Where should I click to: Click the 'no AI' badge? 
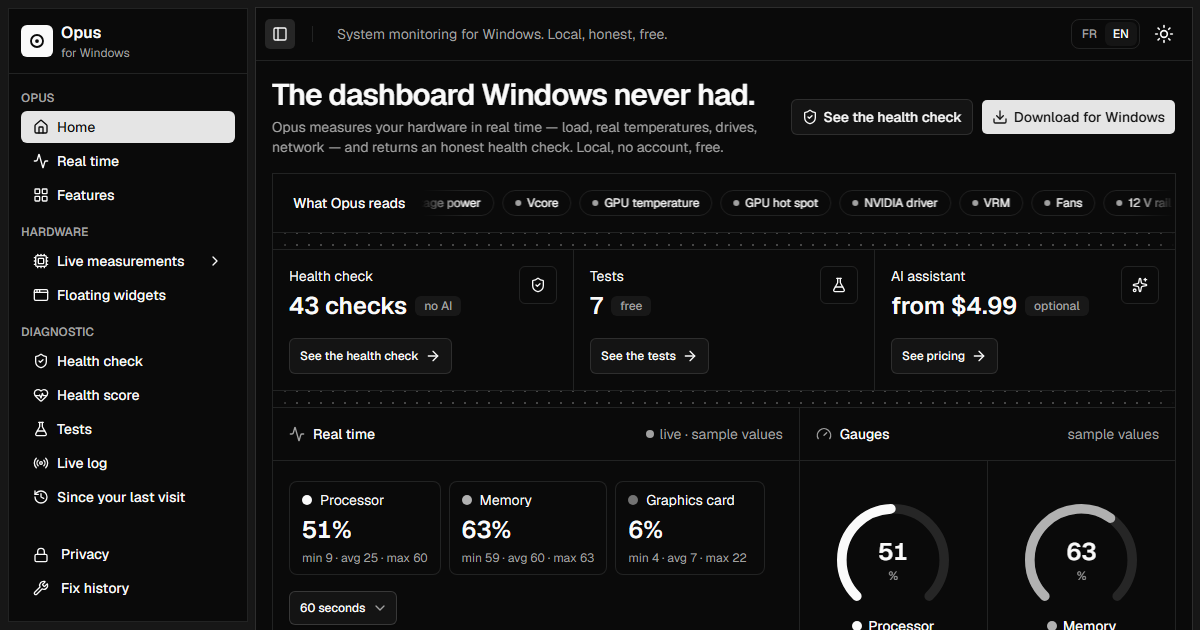pos(439,306)
